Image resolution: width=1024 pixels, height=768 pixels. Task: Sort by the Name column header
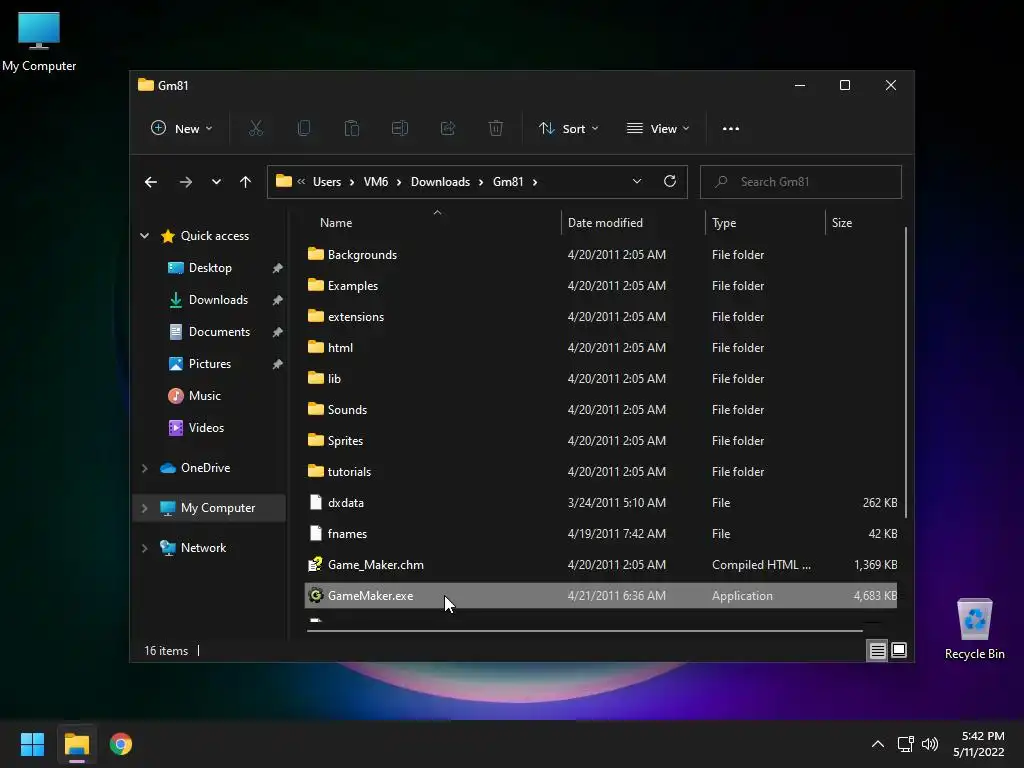(433, 223)
